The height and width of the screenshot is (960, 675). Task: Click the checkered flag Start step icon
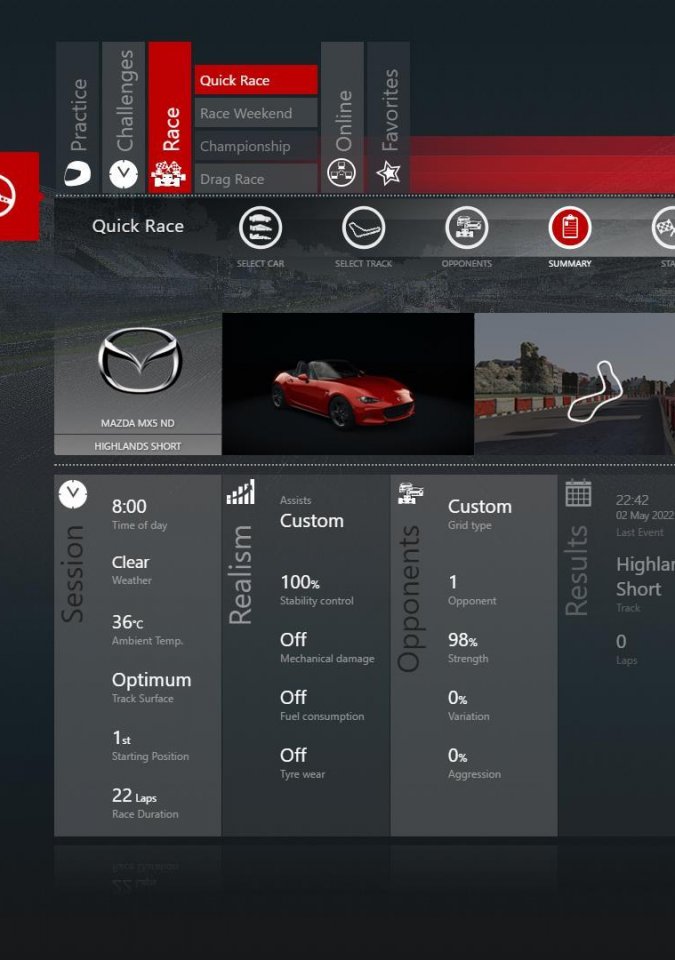click(x=664, y=228)
